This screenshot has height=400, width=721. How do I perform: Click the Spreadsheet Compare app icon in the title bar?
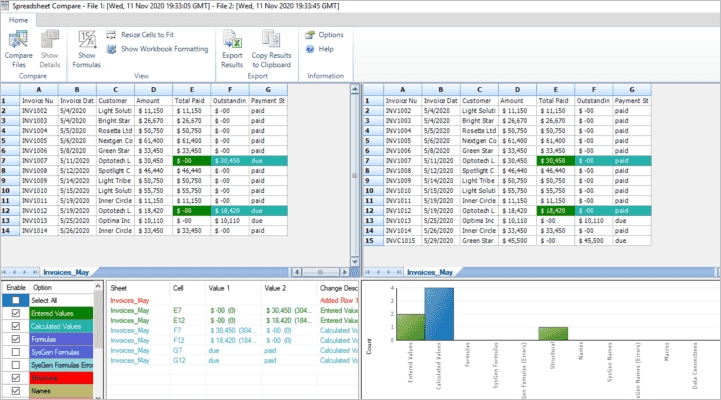pos(5,6)
